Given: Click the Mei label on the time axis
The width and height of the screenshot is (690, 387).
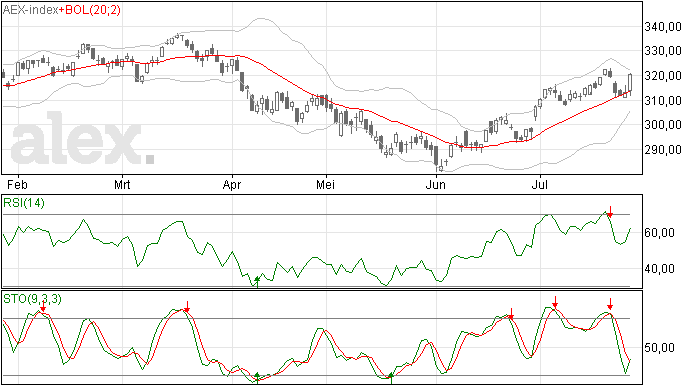Looking at the screenshot, I should pos(325,184).
